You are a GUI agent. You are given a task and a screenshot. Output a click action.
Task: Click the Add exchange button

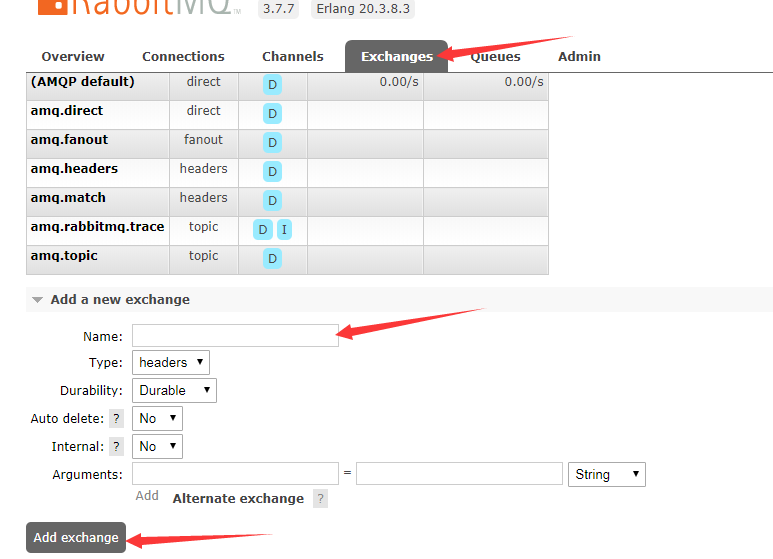tap(76, 537)
